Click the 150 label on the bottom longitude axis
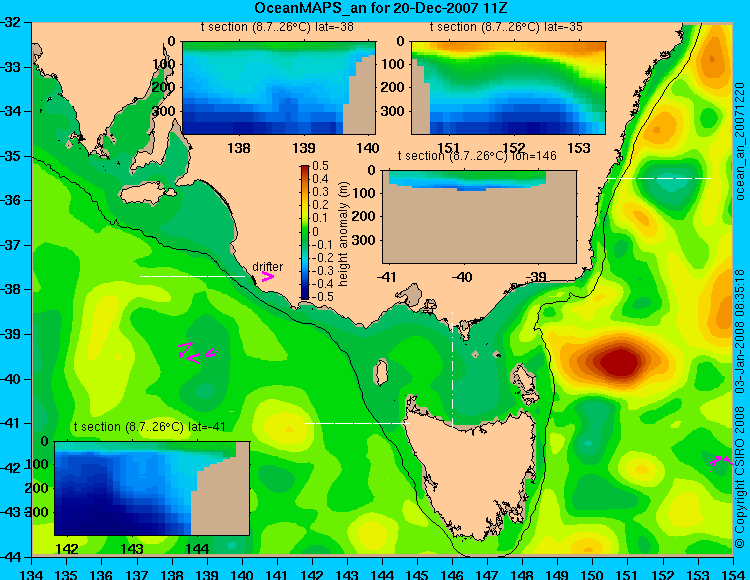 tap(593, 574)
